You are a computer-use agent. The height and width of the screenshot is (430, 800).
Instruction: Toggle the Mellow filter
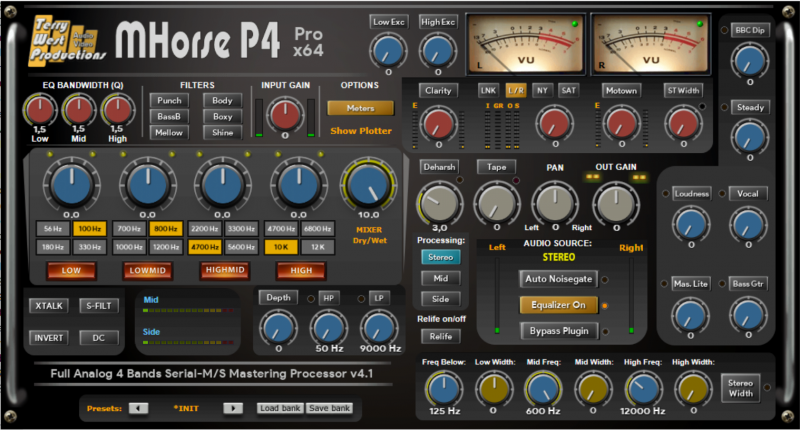coord(169,132)
